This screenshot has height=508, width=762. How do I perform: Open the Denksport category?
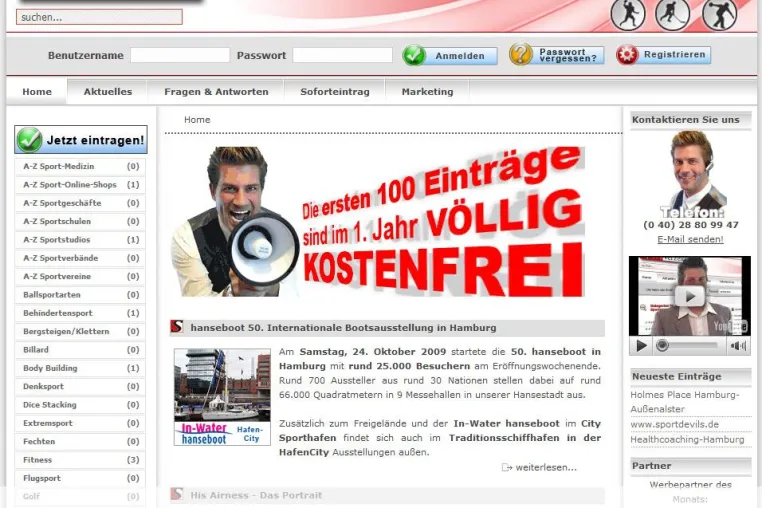tap(80, 386)
